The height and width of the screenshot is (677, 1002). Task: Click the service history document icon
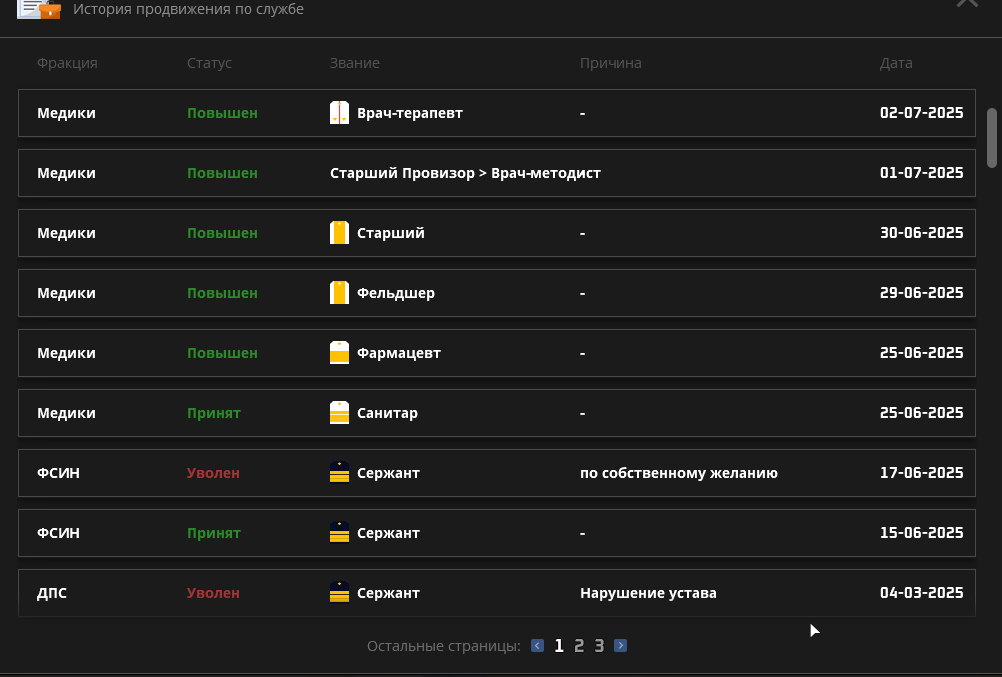(39, 9)
